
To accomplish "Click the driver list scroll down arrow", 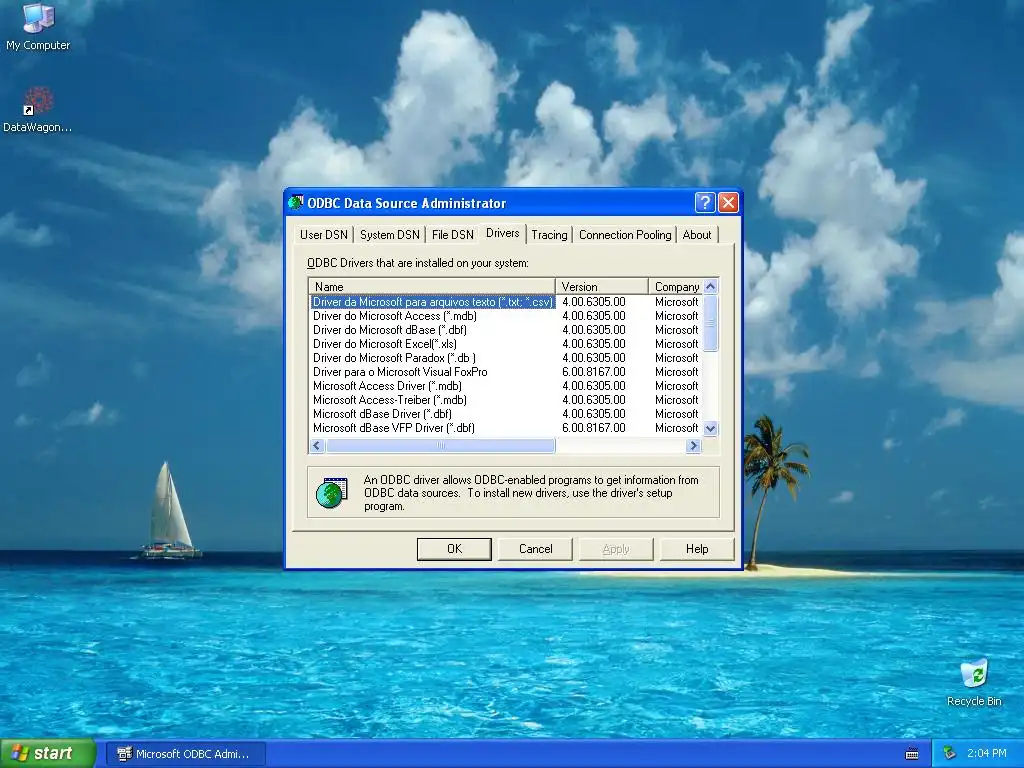I will tap(711, 428).
